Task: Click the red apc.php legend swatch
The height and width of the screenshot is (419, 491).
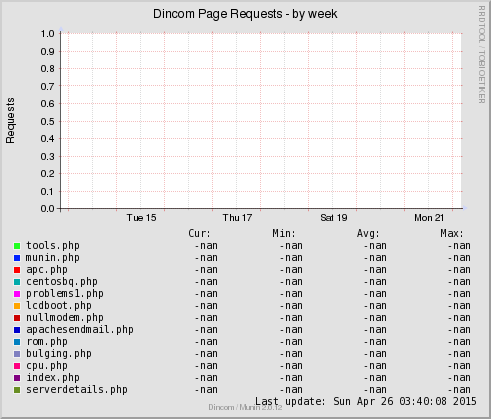Action: [x=17, y=270]
